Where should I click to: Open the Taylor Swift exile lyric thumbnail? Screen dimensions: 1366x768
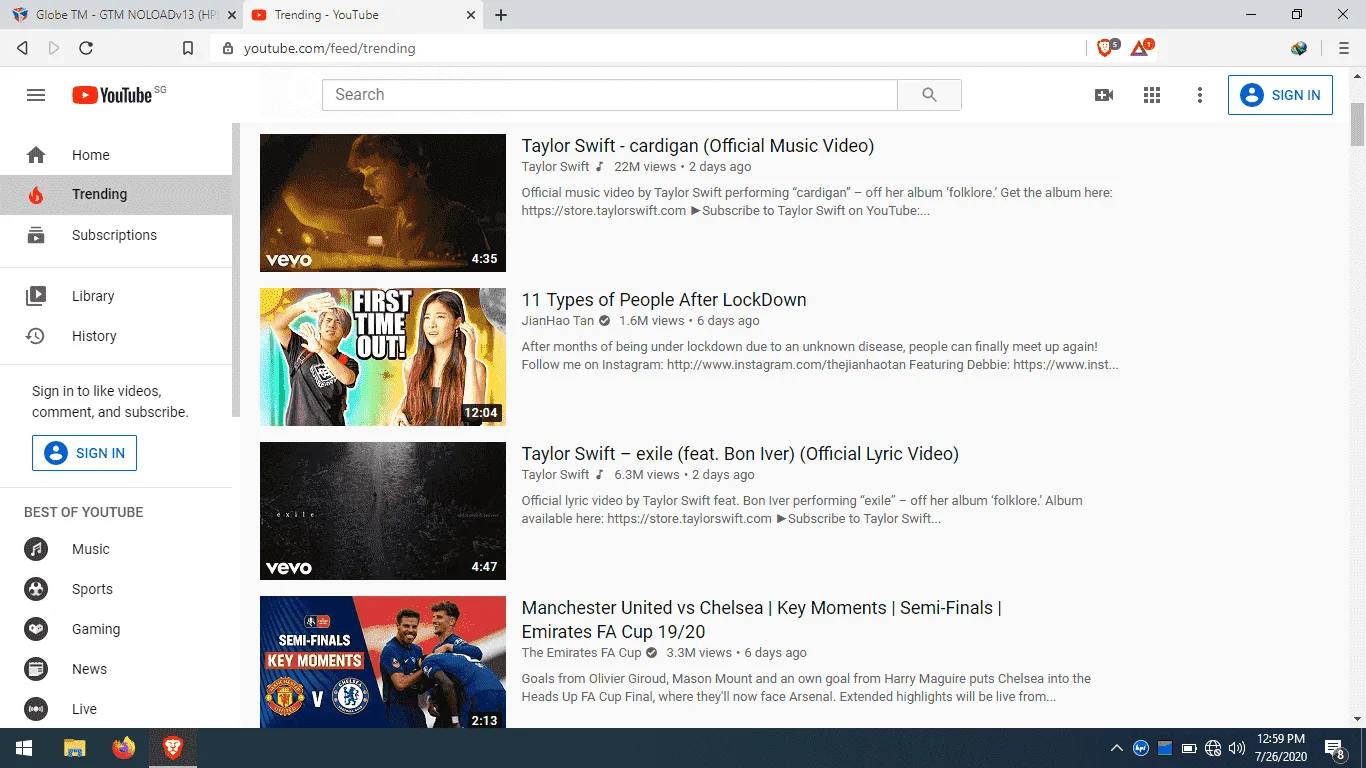[383, 511]
